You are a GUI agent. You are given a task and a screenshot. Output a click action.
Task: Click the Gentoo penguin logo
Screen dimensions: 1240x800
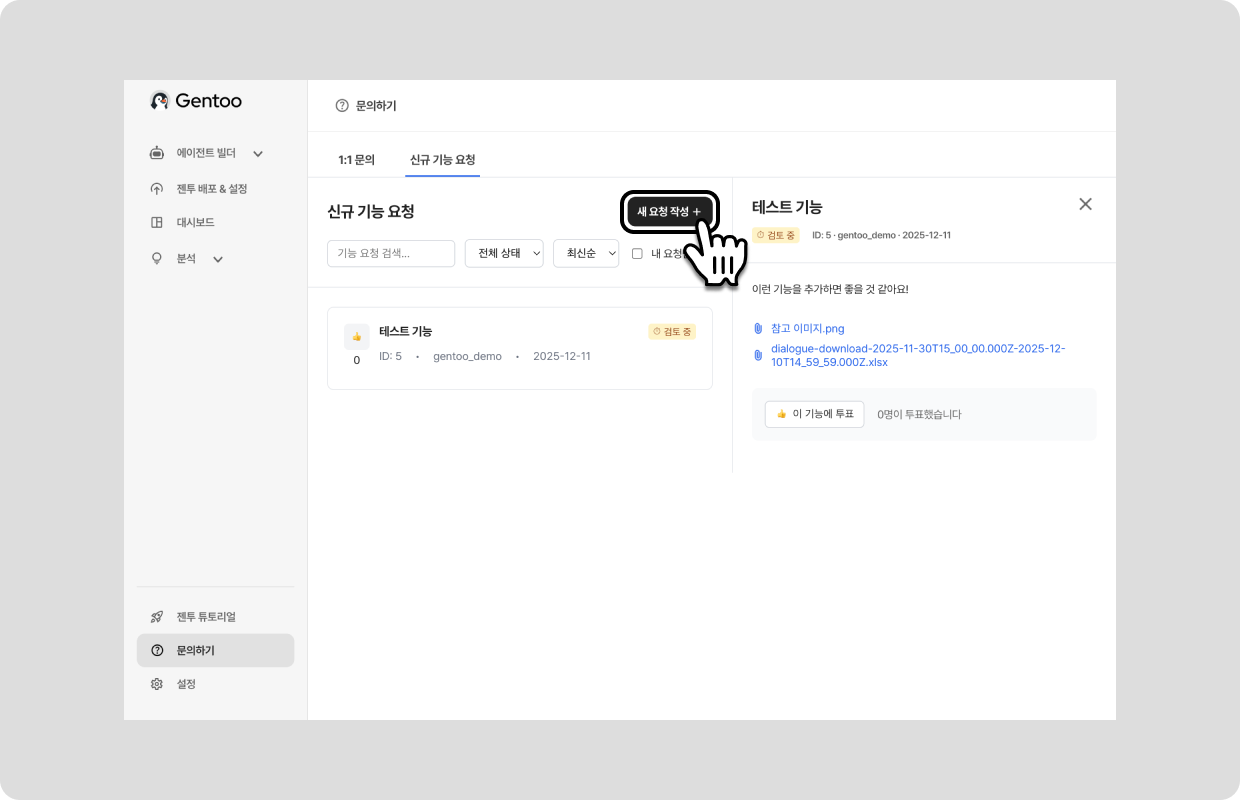click(x=159, y=100)
